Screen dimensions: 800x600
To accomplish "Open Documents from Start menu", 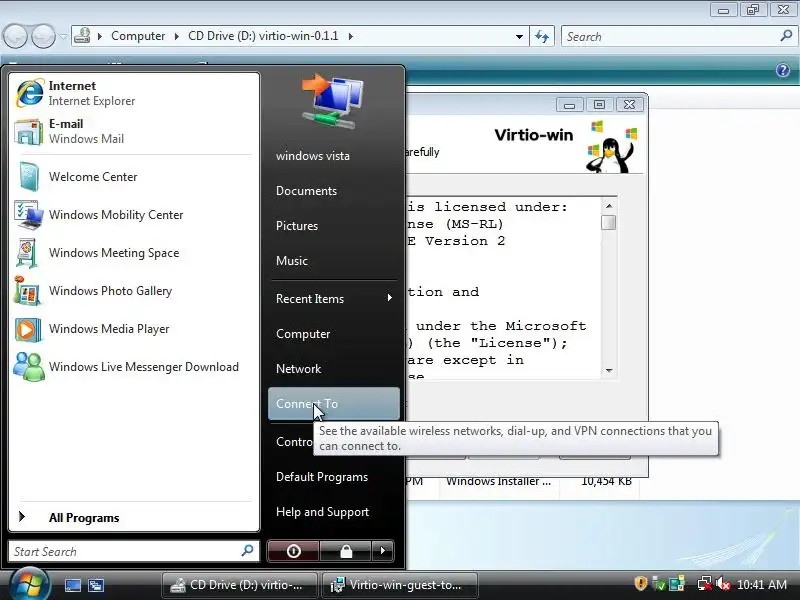I will pyautogui.click(x=306, y=191).
